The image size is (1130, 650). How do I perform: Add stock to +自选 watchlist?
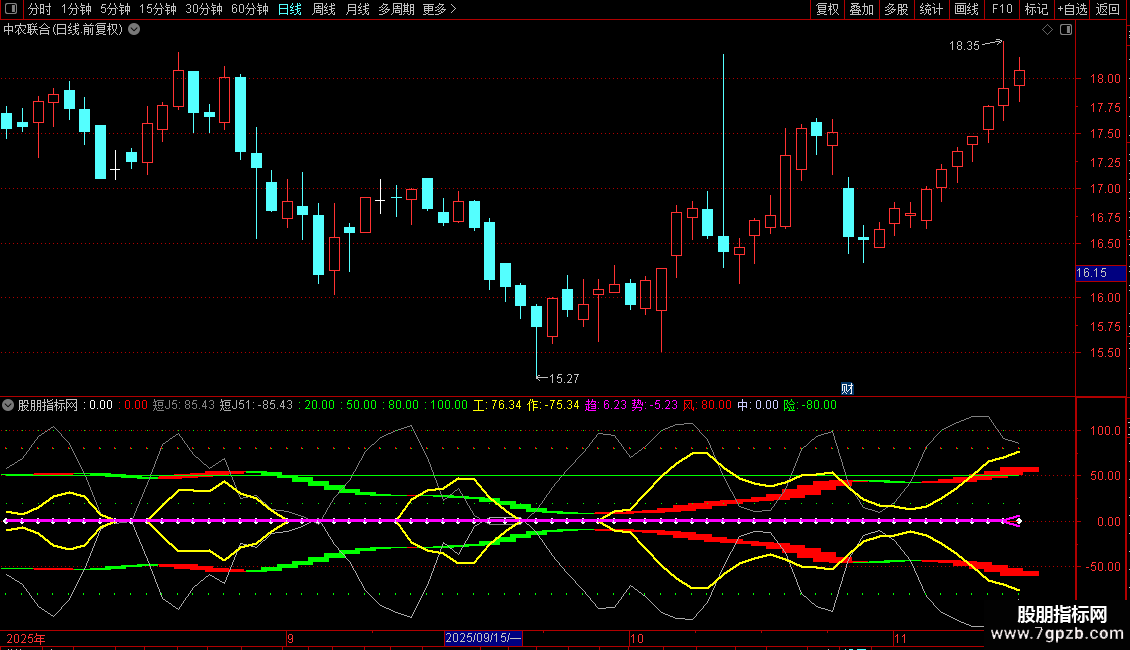pos(1072,9)
